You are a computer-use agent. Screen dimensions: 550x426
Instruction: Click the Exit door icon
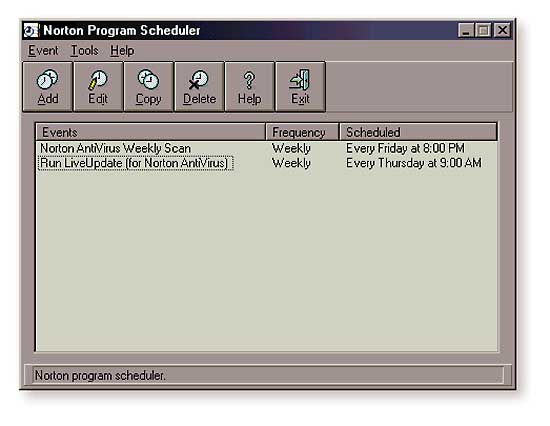tap(300, 79)
